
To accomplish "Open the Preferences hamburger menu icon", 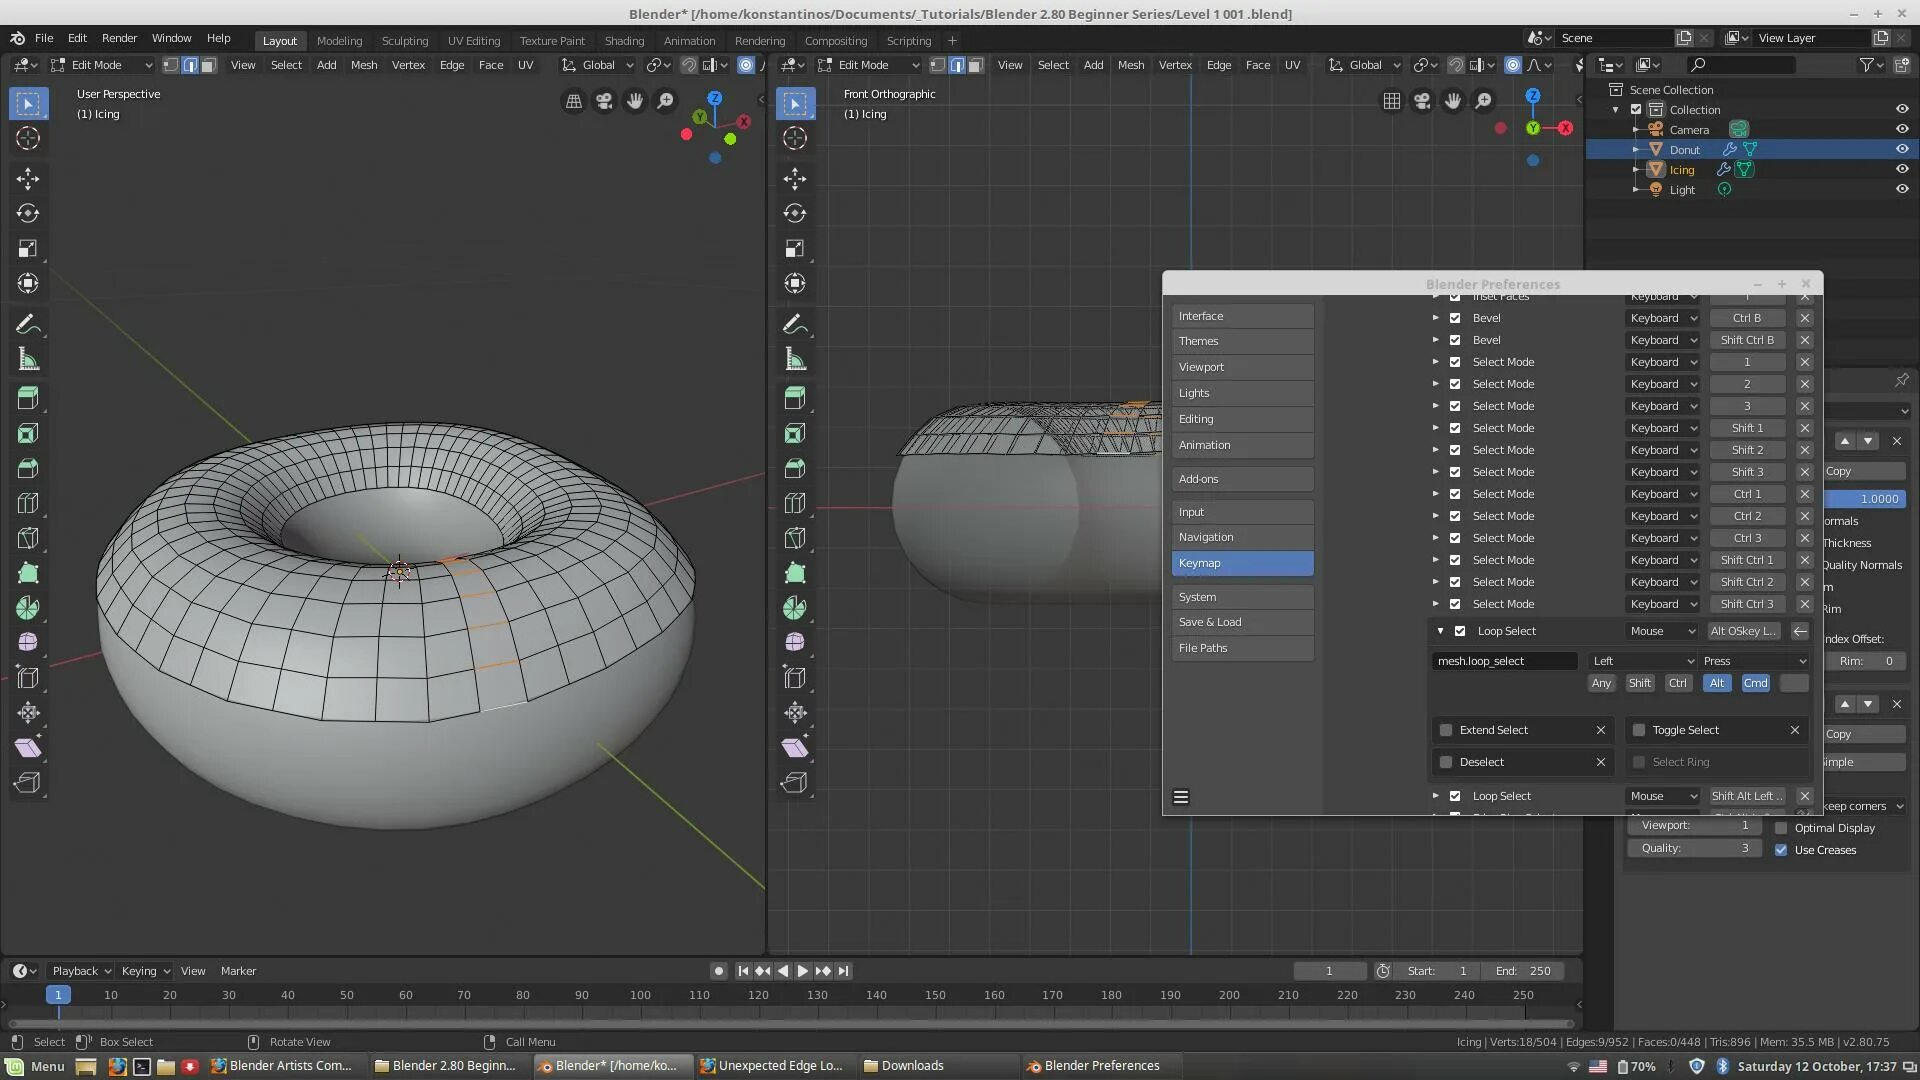I will pyautogui.click(x=1181, y=797).
